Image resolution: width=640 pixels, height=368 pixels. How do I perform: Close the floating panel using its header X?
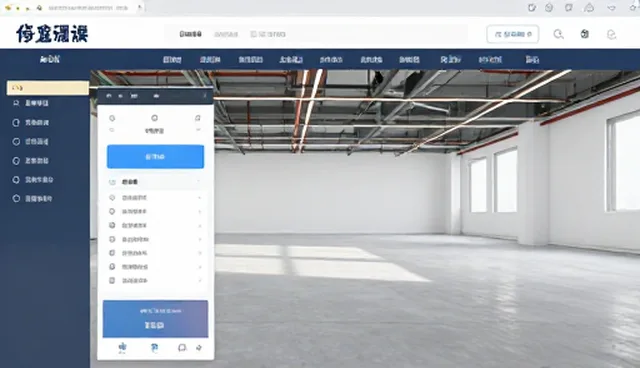(204, 96)
